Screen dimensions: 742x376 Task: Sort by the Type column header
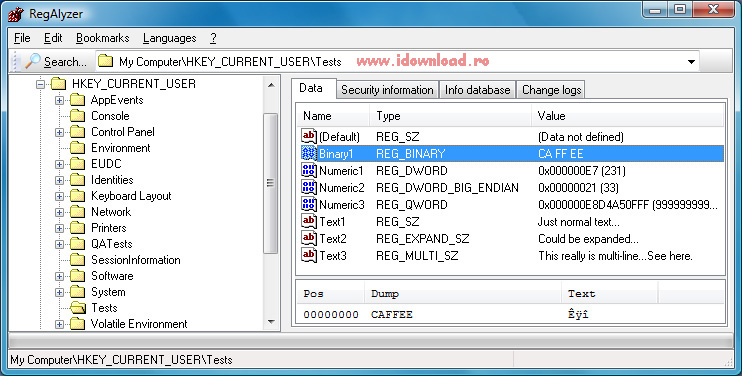450,116
